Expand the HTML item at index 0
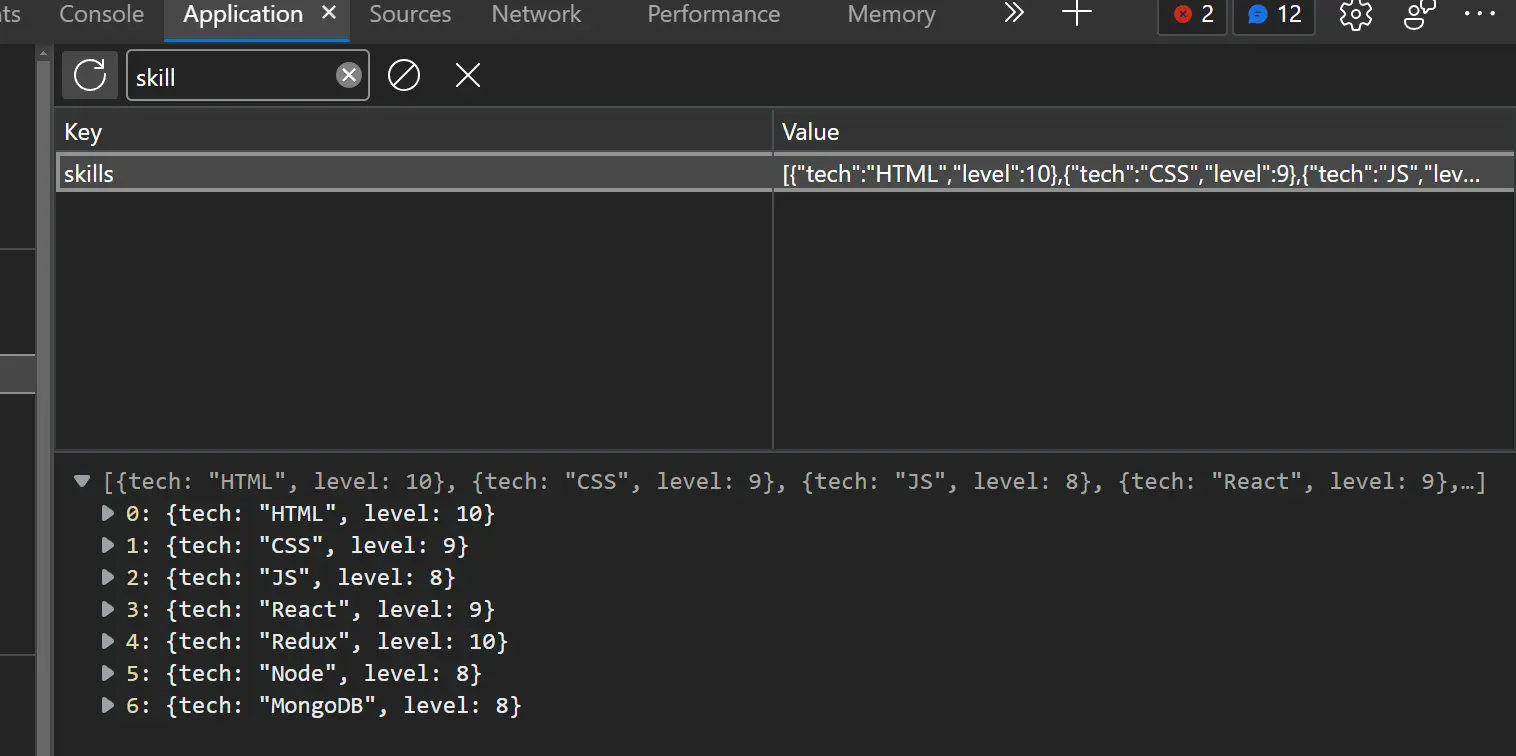 point(108,514)
